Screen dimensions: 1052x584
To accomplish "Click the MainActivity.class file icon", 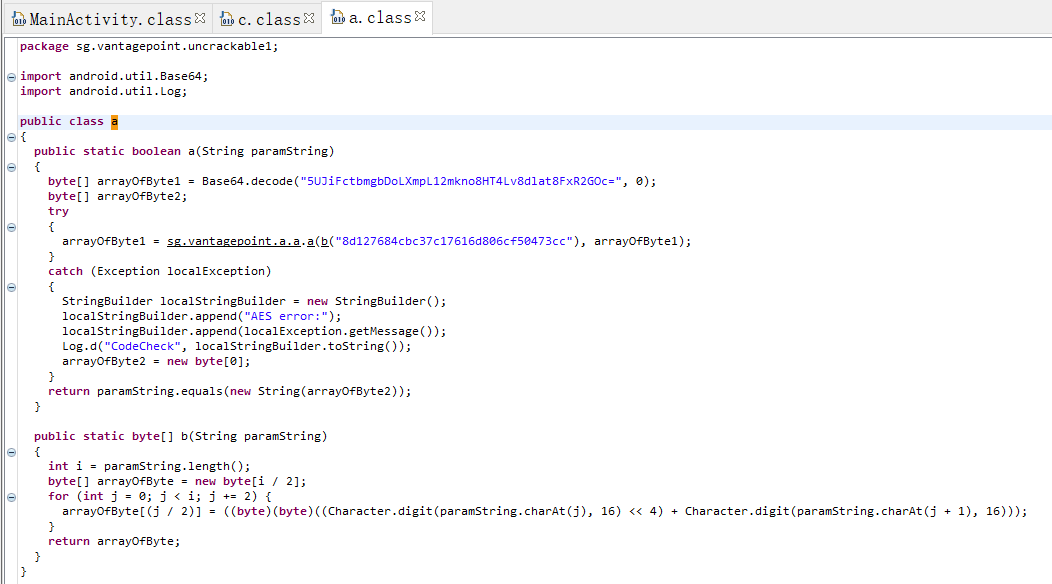I will coord(19,19).
